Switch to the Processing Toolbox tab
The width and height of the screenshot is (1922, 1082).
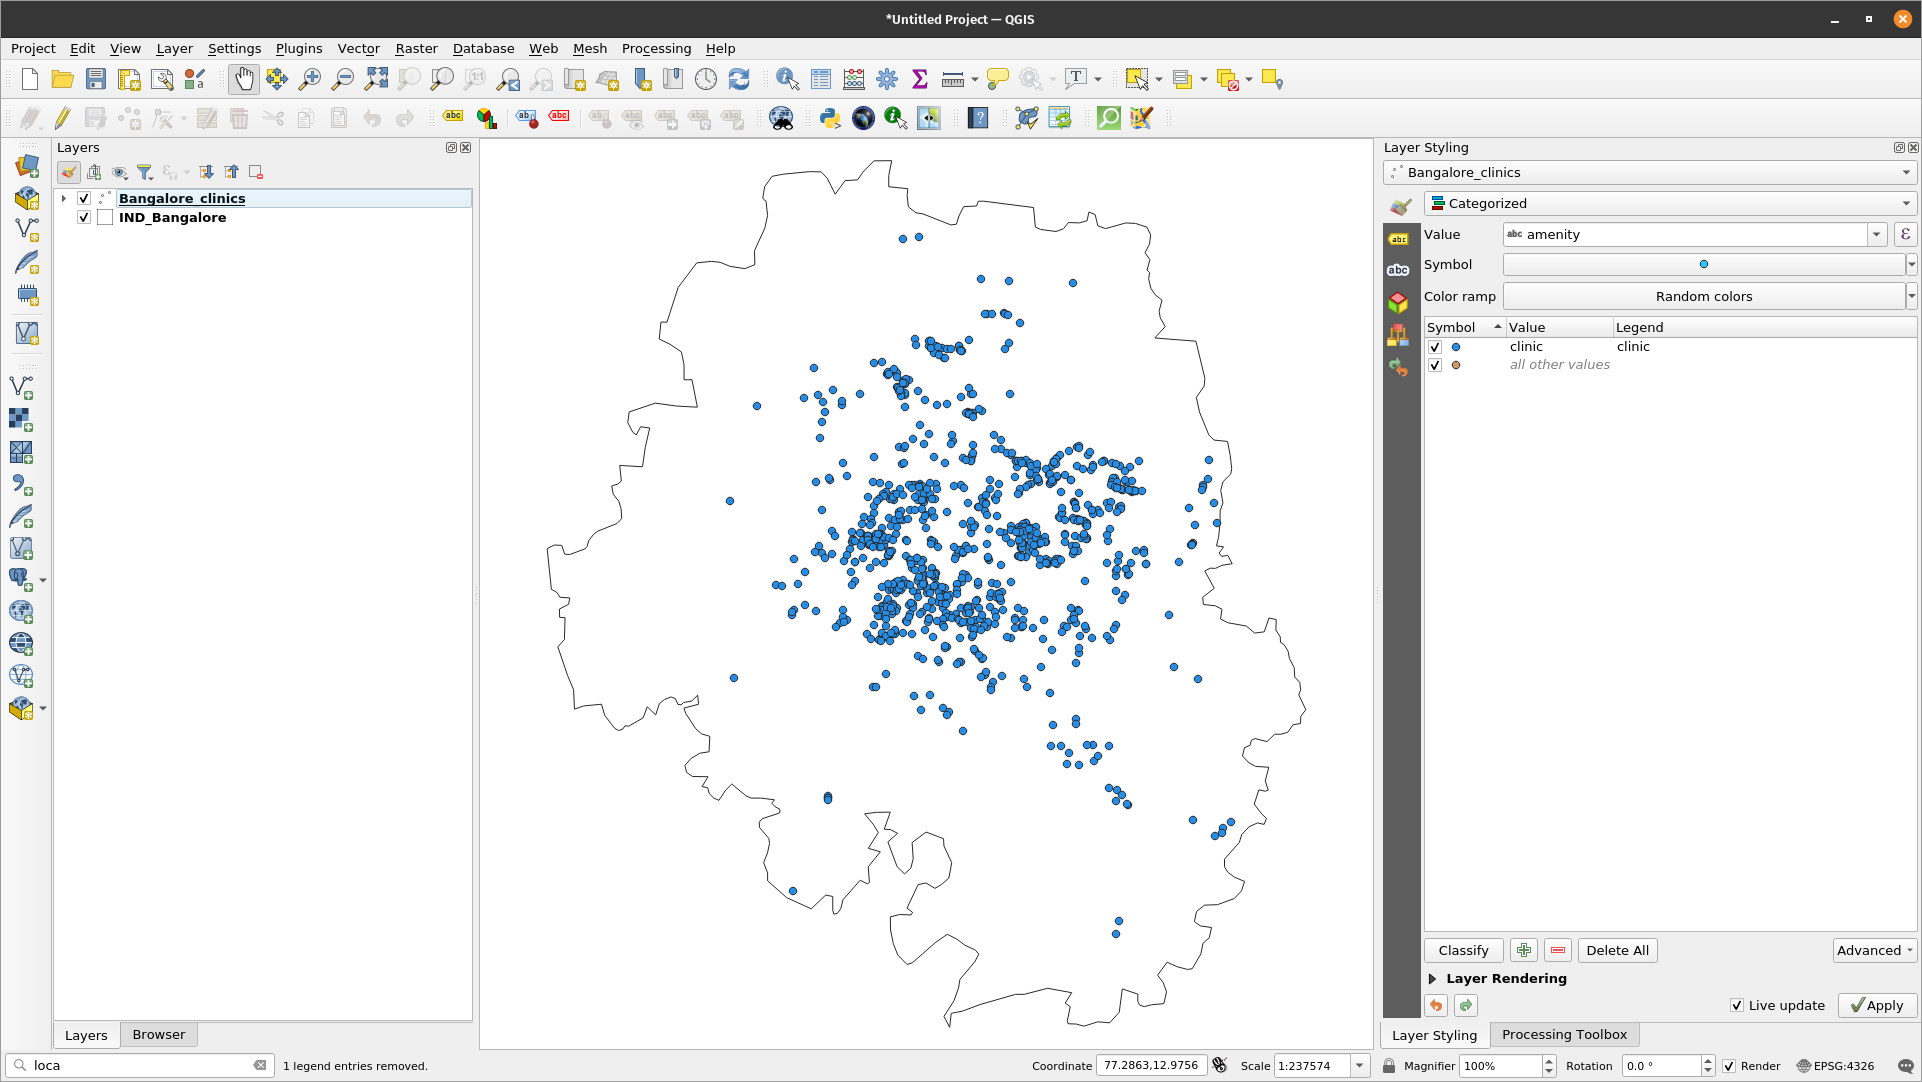(x=1564, y=1034)
